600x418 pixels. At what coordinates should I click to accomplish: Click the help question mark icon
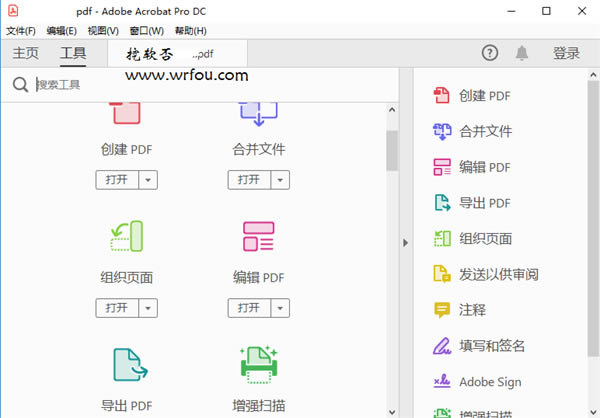click(x=490, y=53)
